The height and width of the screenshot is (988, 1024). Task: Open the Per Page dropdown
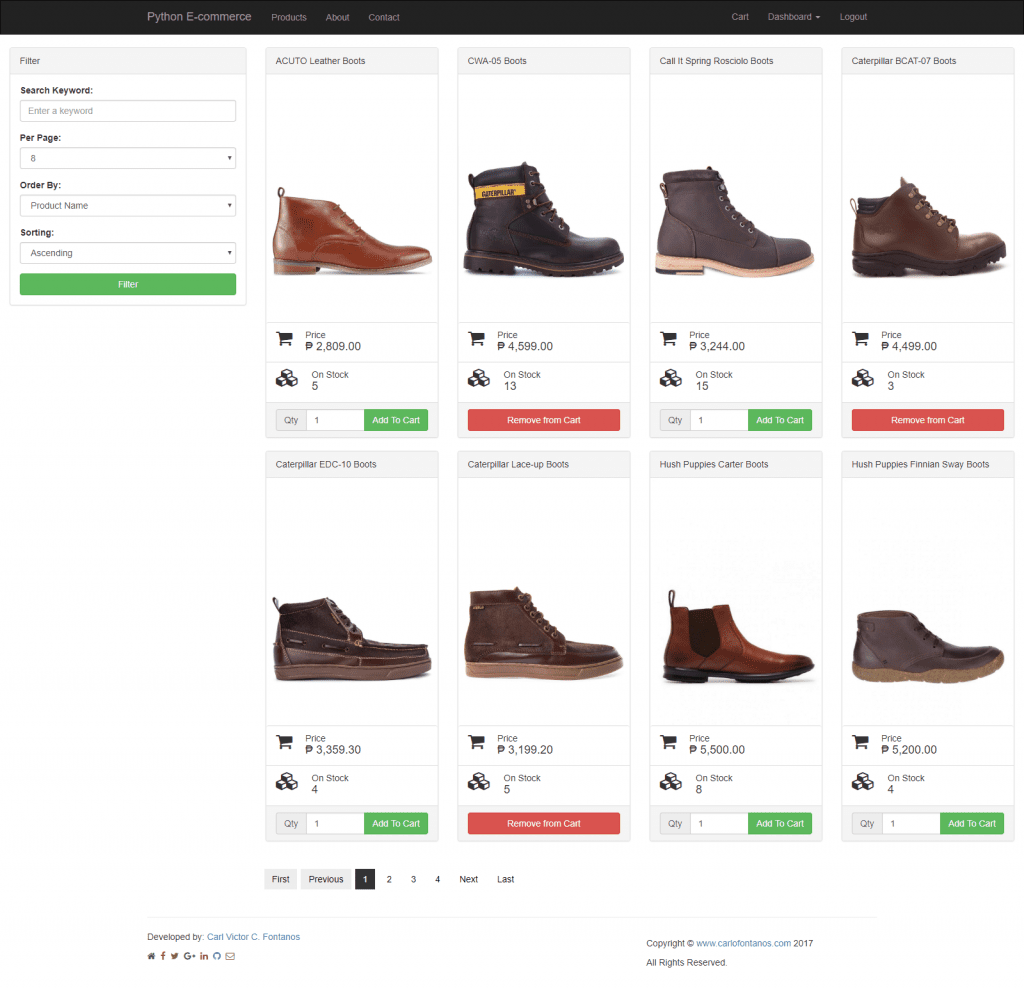click(127, 157)
